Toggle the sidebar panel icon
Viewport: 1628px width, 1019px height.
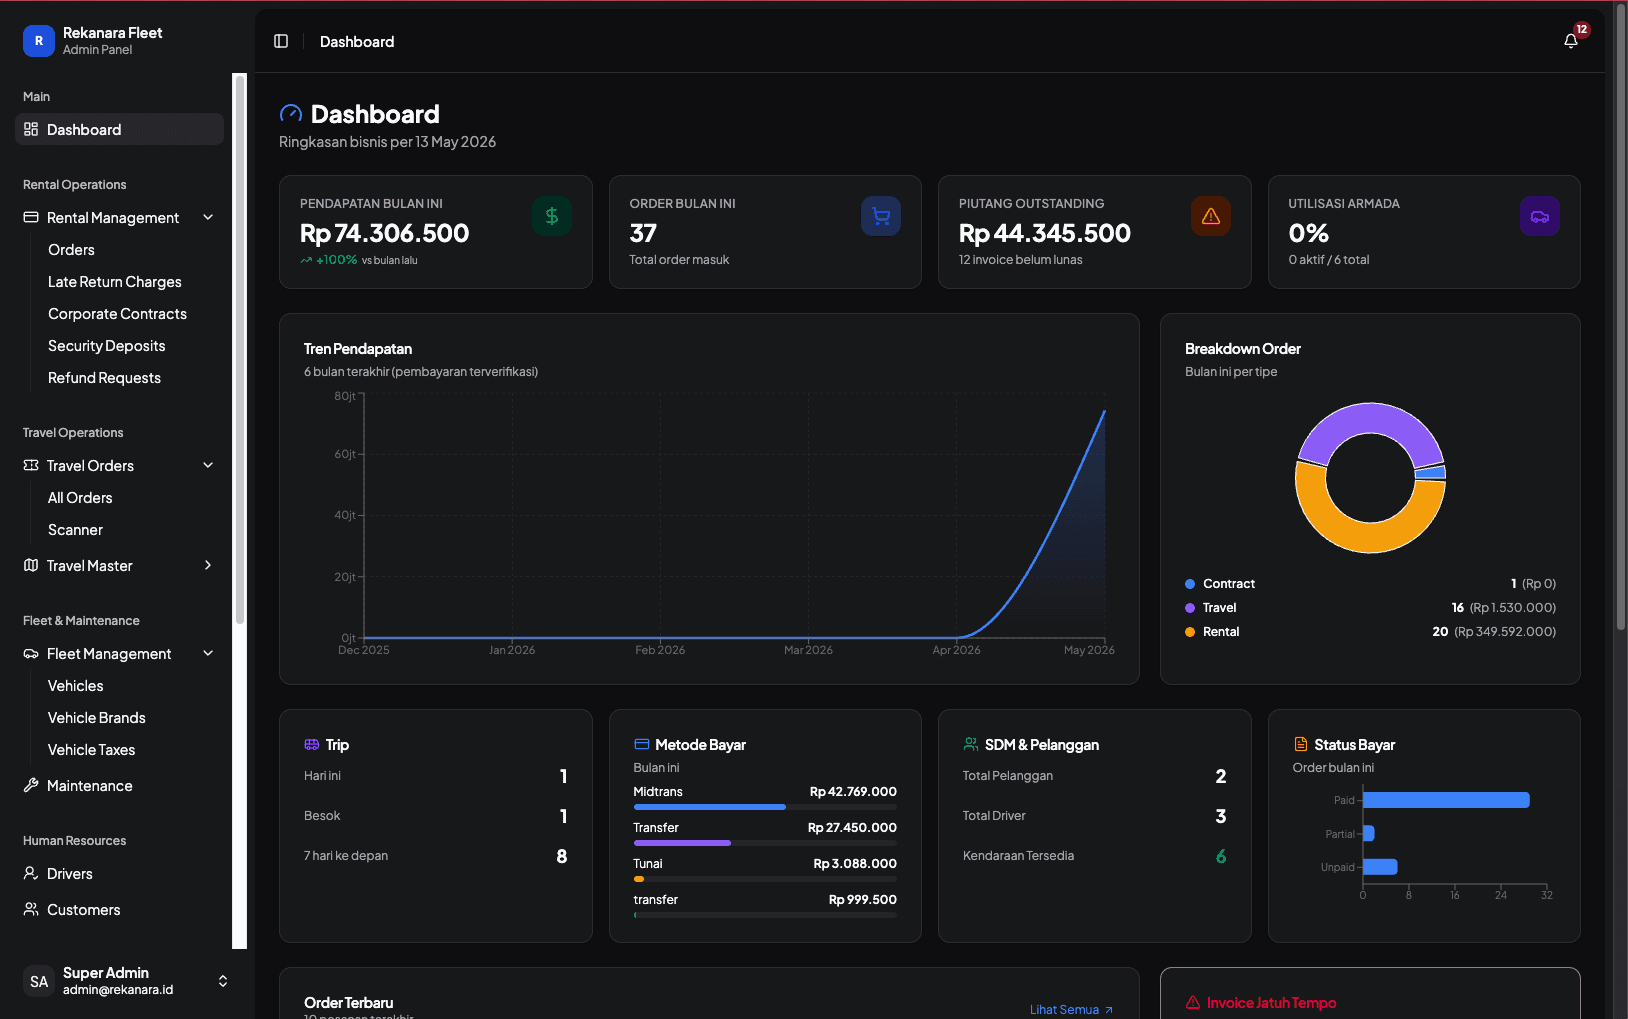281,41
